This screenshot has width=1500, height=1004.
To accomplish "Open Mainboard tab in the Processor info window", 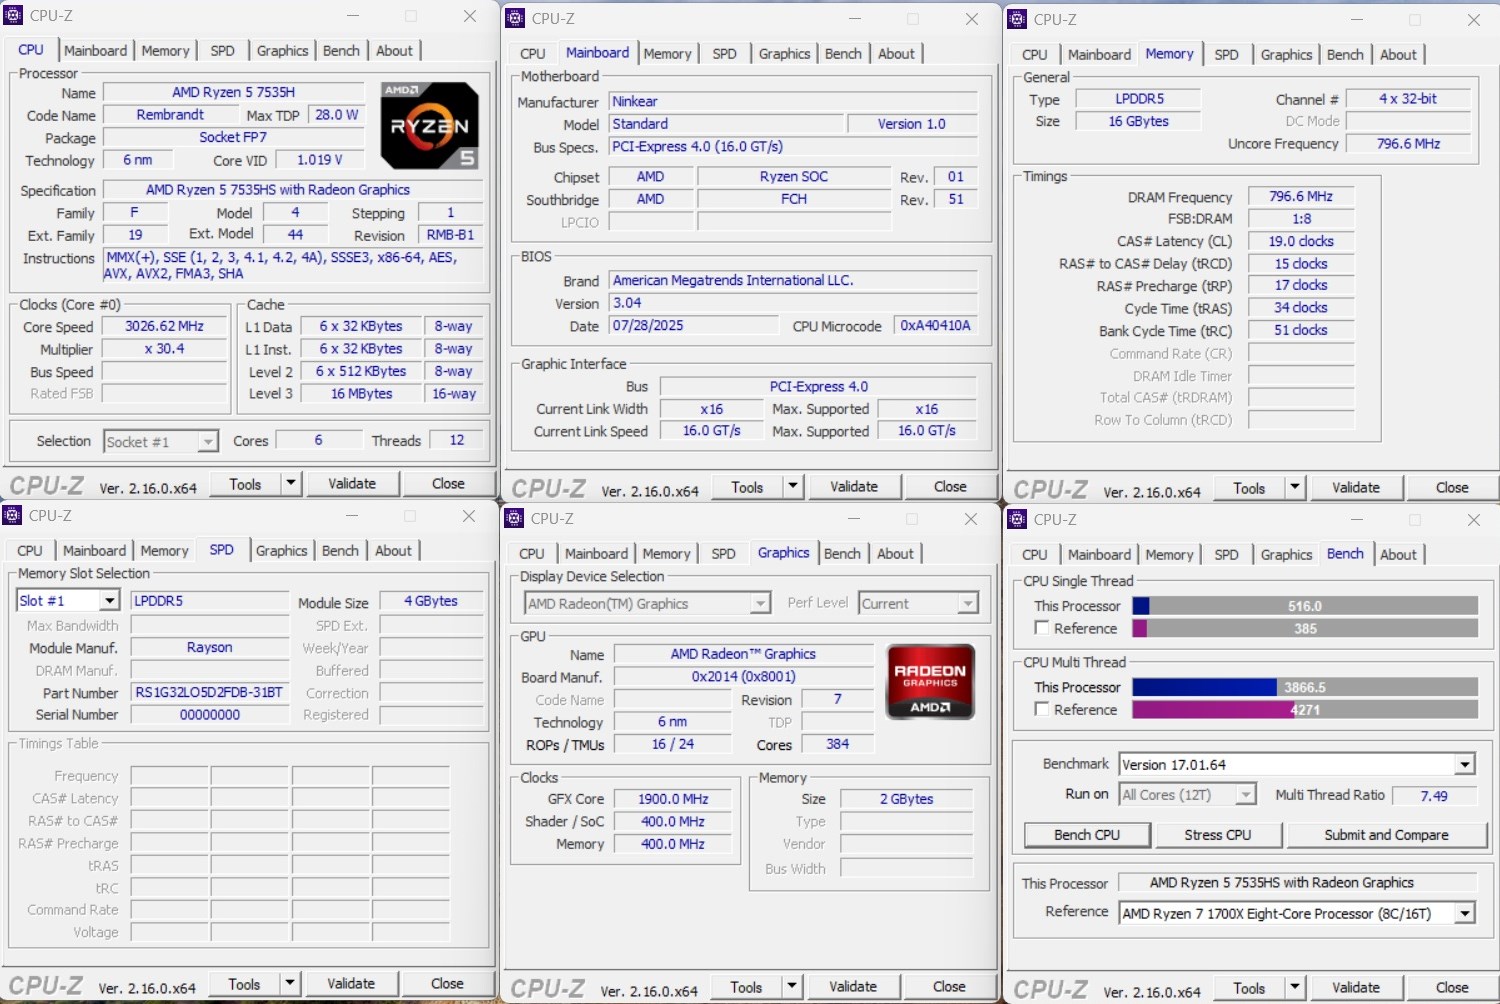I will 95,51.
